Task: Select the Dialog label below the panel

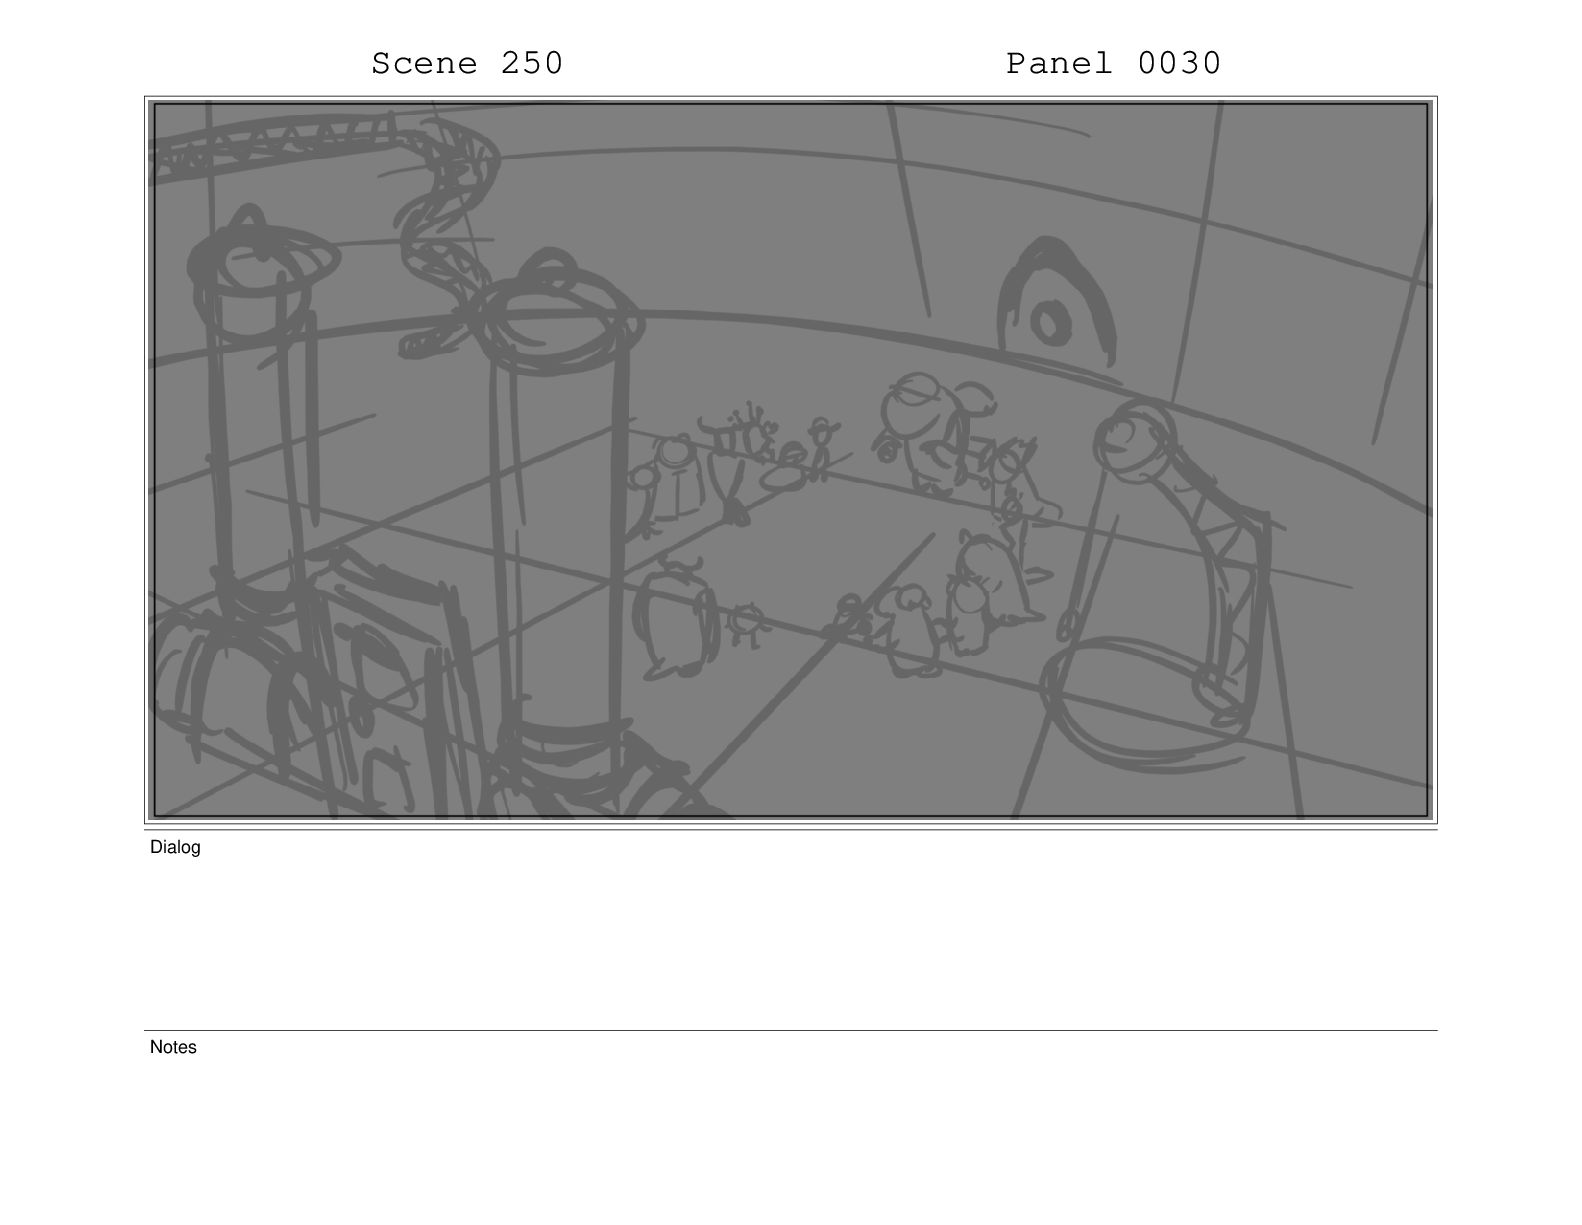Action: pos(175,847)
